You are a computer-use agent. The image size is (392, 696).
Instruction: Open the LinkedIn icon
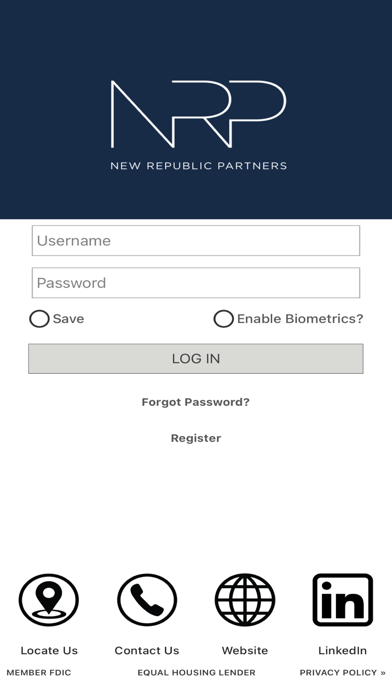[x=343, y=600]
